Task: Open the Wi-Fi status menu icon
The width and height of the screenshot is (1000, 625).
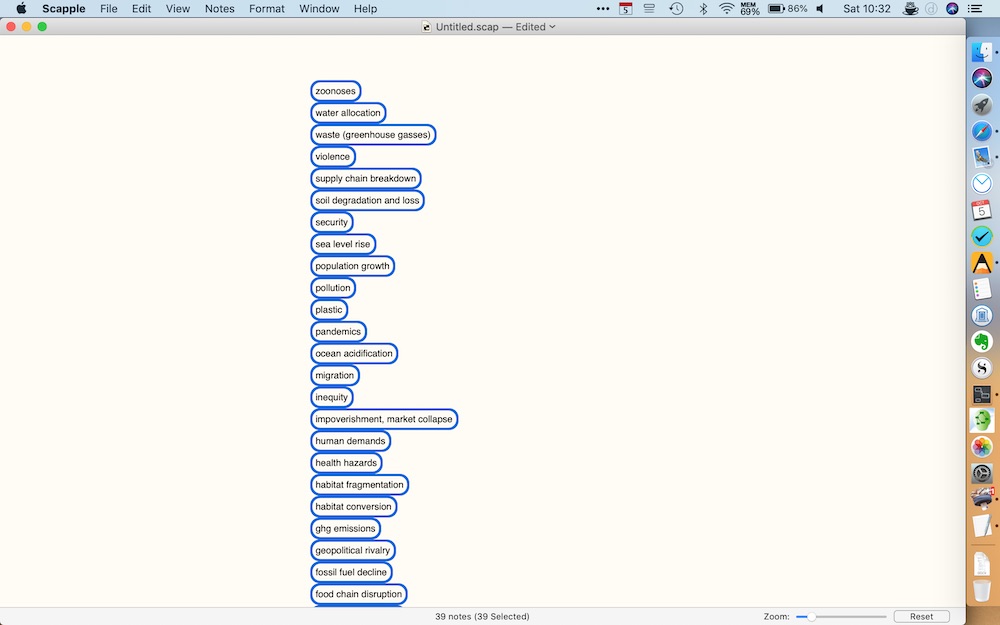Action: point(726,8)
